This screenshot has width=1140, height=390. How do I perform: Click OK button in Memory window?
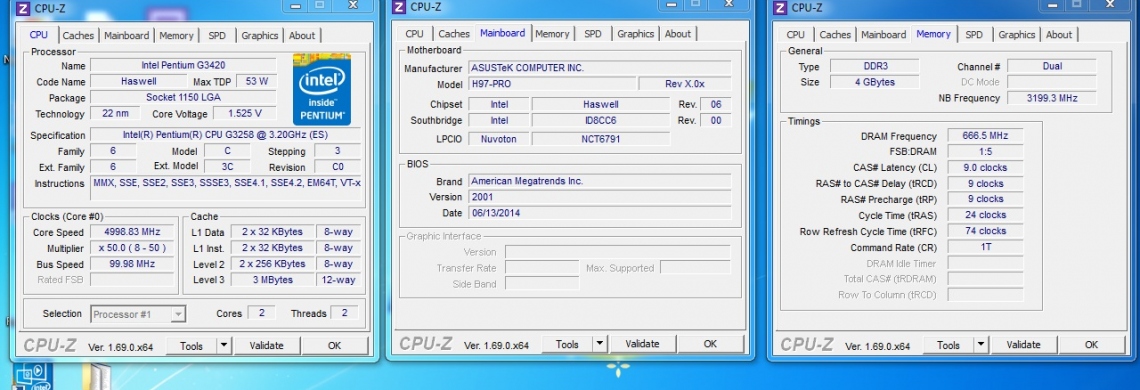[x=1091, y=345]
